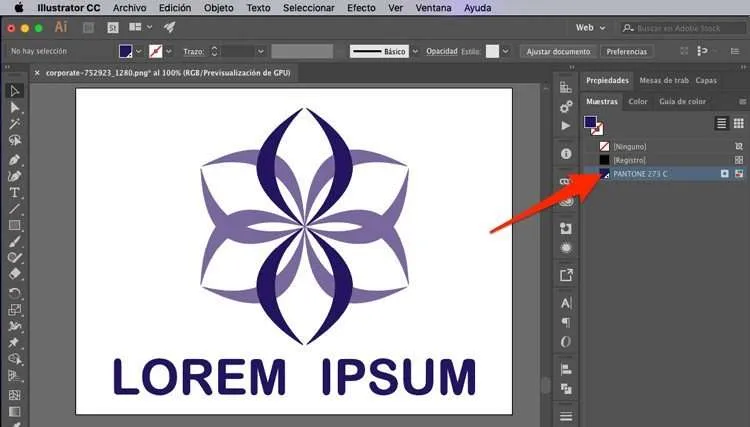Switch swatches to list view
Image resolution: width=750 pixels, height=427 pixels.
(723, 122)
